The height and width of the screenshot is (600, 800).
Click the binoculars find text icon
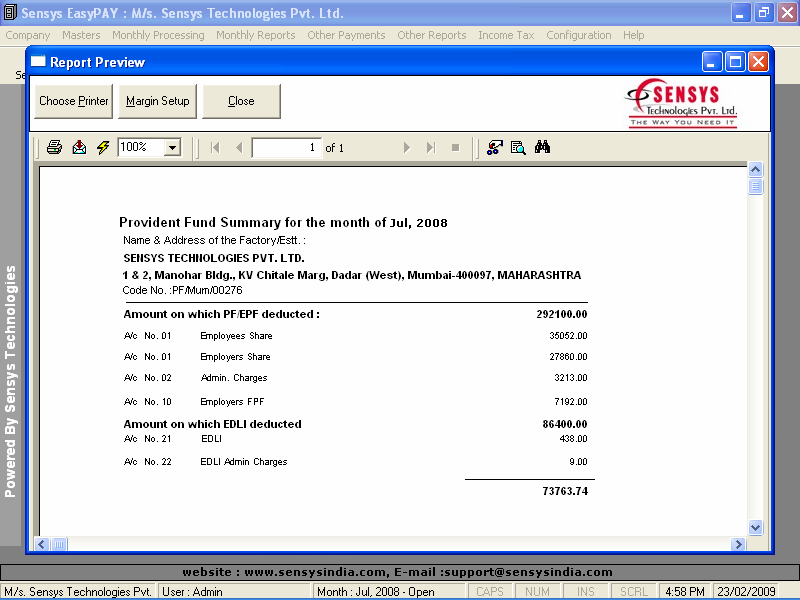(x=542, y=147)
